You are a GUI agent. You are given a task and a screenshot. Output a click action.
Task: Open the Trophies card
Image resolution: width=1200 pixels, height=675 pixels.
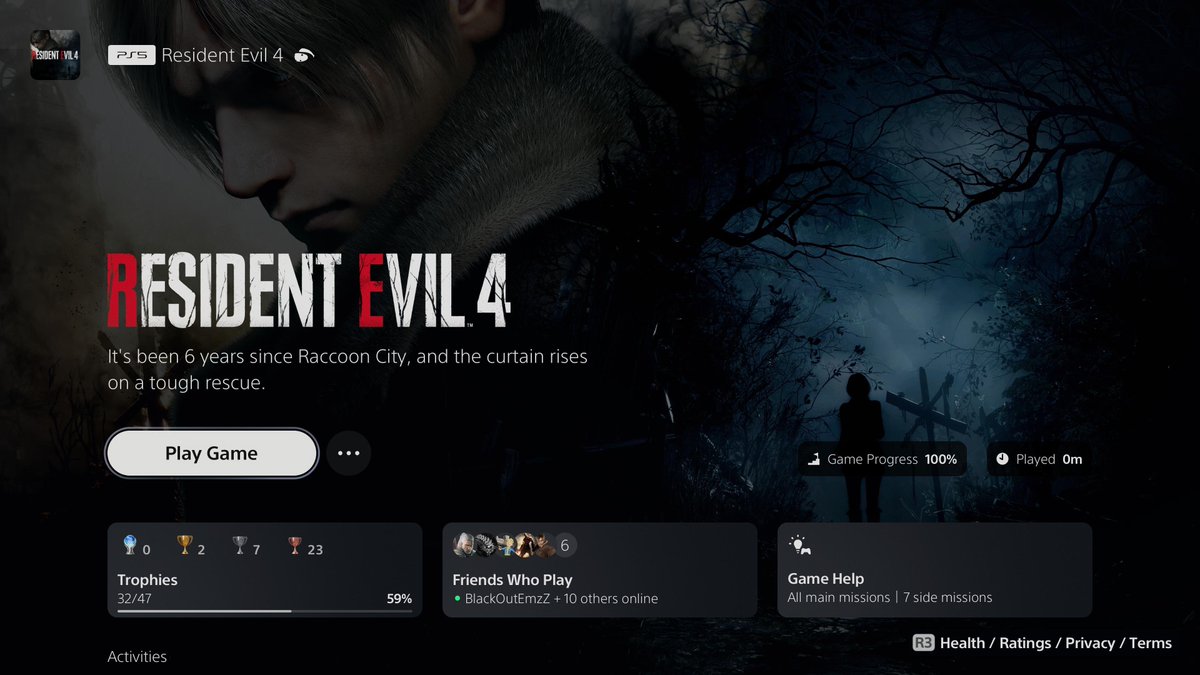tap(264, 569)
